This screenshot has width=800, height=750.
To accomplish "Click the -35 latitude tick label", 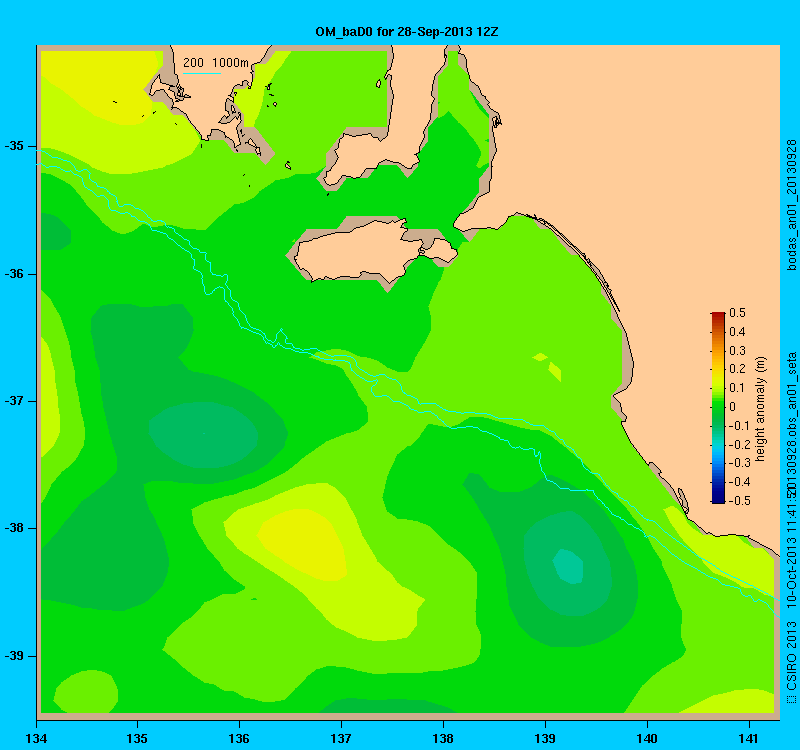I will click(14, 146).
